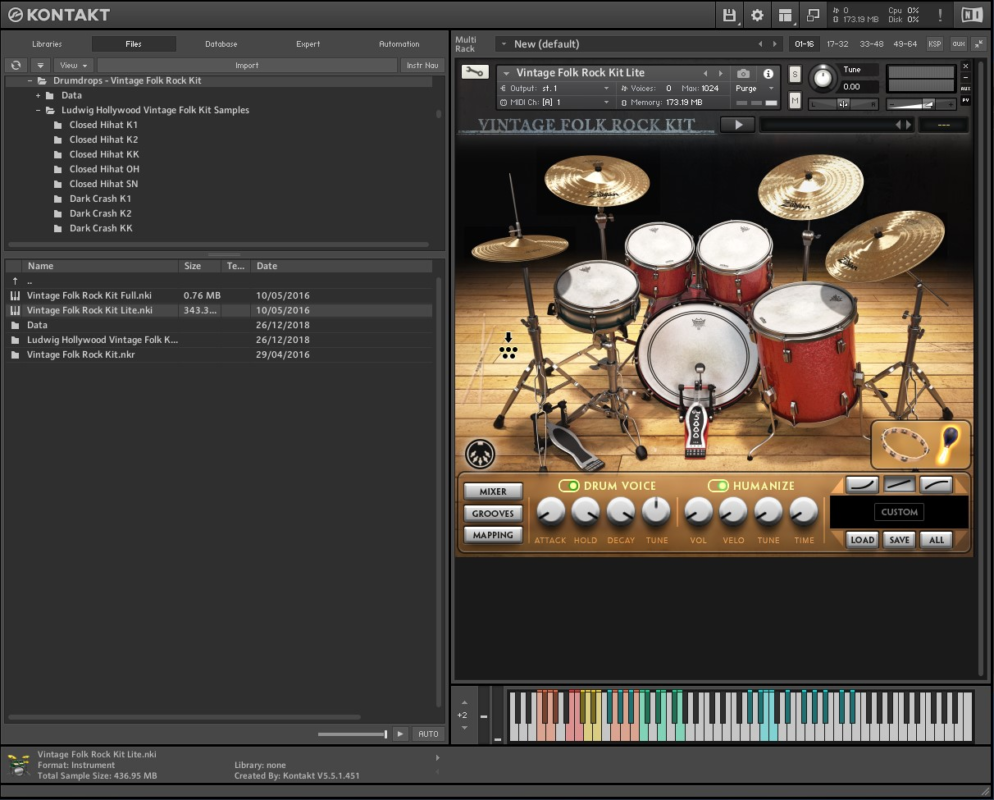Mute the instrument with the M button
Screen dimensions: 994x800
[x=795, y=100]
